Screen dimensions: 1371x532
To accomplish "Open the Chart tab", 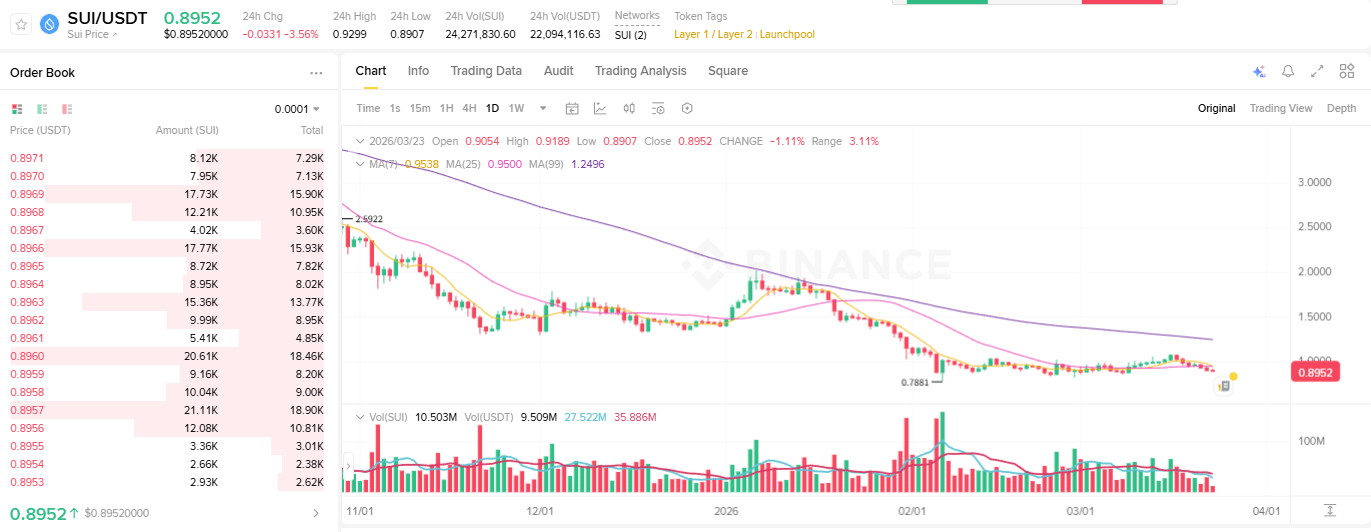I will [x=371, y=71].
